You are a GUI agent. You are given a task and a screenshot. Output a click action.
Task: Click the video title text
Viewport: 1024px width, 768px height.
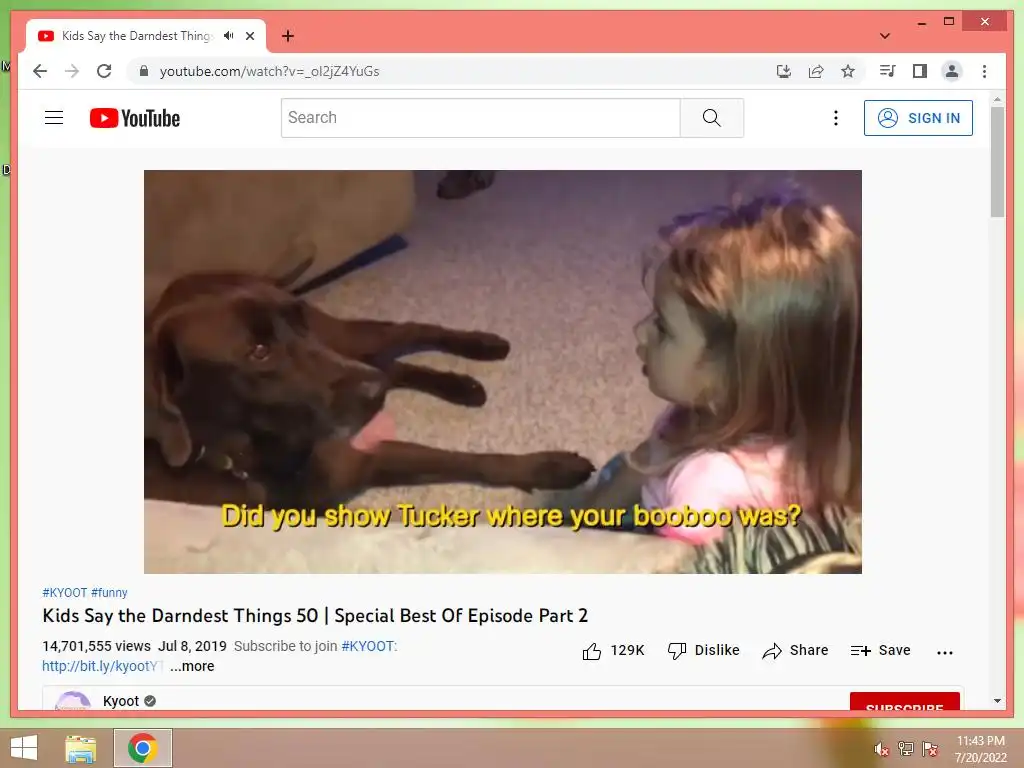pos(315,616)
